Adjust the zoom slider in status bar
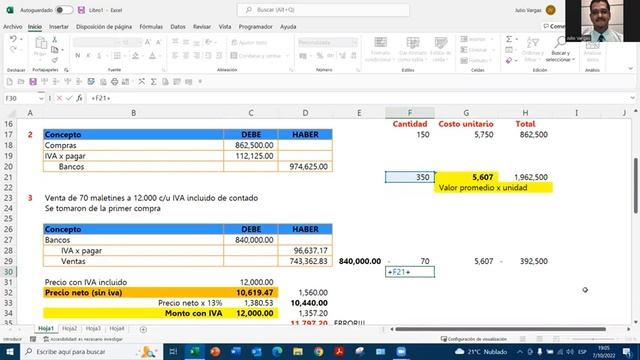This screenshot has height=360, width=640. click(594, 339)
